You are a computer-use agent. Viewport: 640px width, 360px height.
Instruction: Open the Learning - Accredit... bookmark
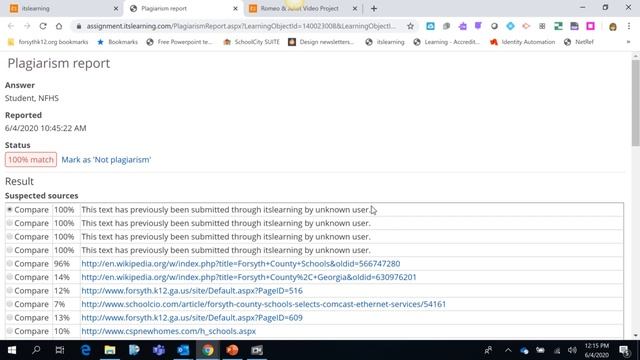point(447,42)
